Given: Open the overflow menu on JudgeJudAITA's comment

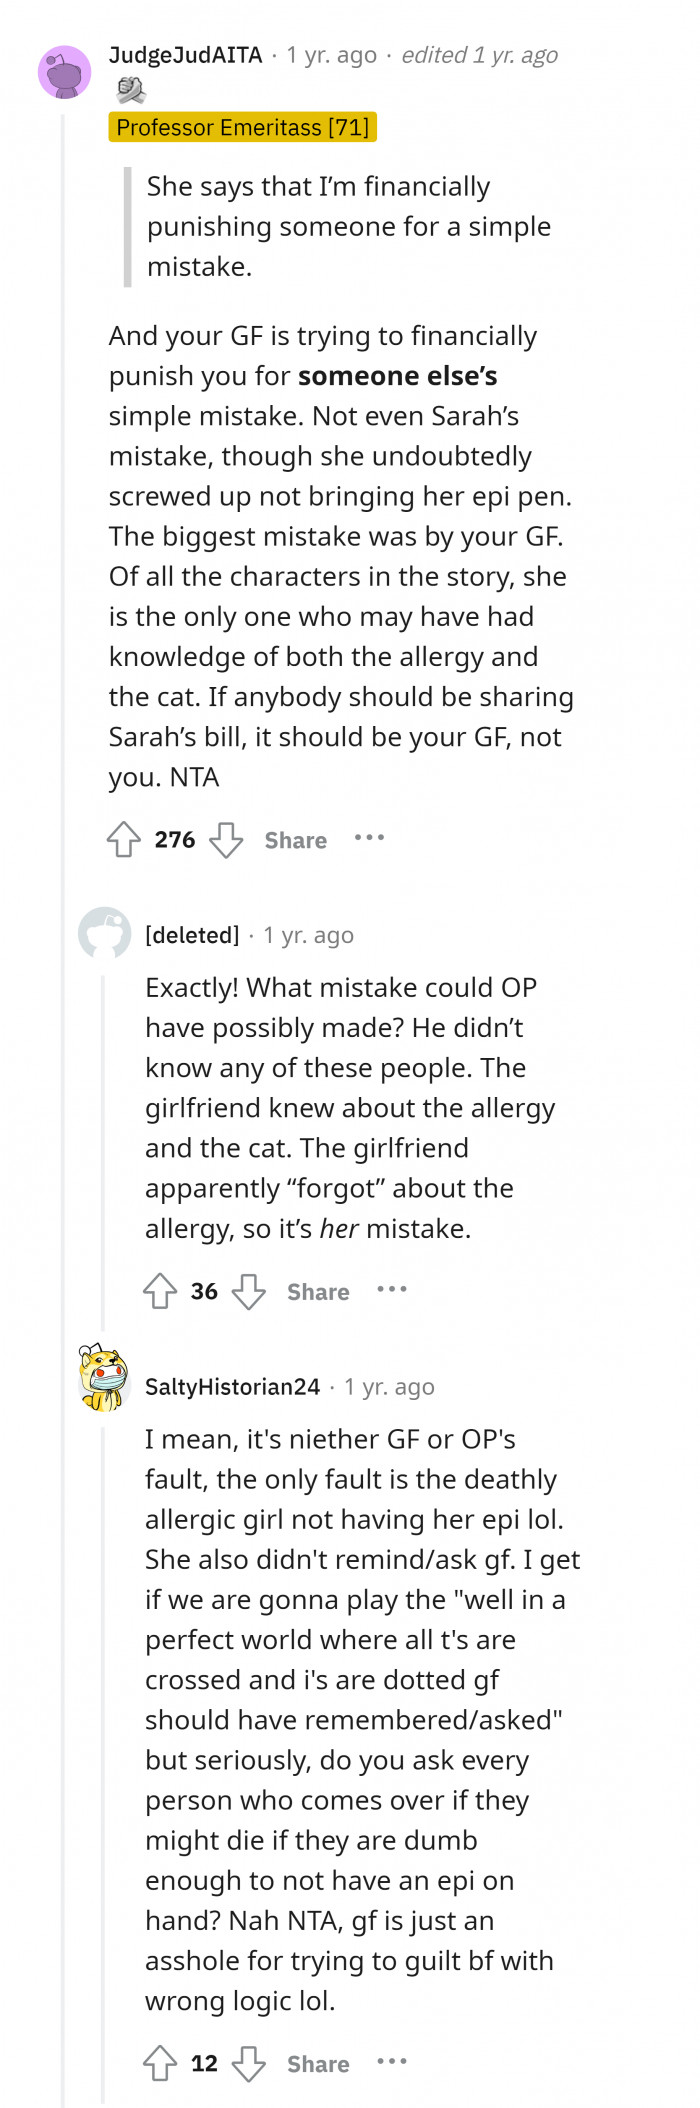Looking at the screenshot, I should point(369,840).
